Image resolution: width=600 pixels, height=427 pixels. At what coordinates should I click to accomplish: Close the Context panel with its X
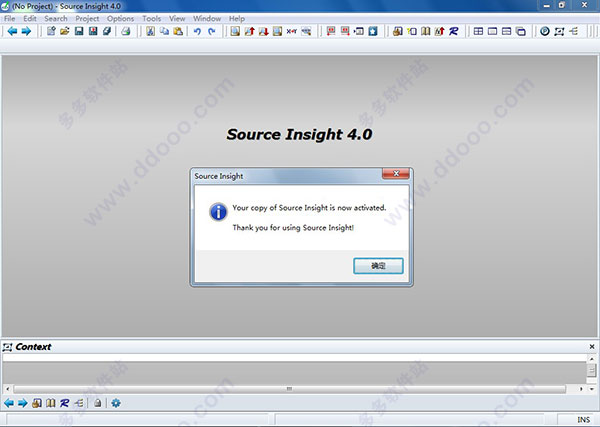[592, 346]
